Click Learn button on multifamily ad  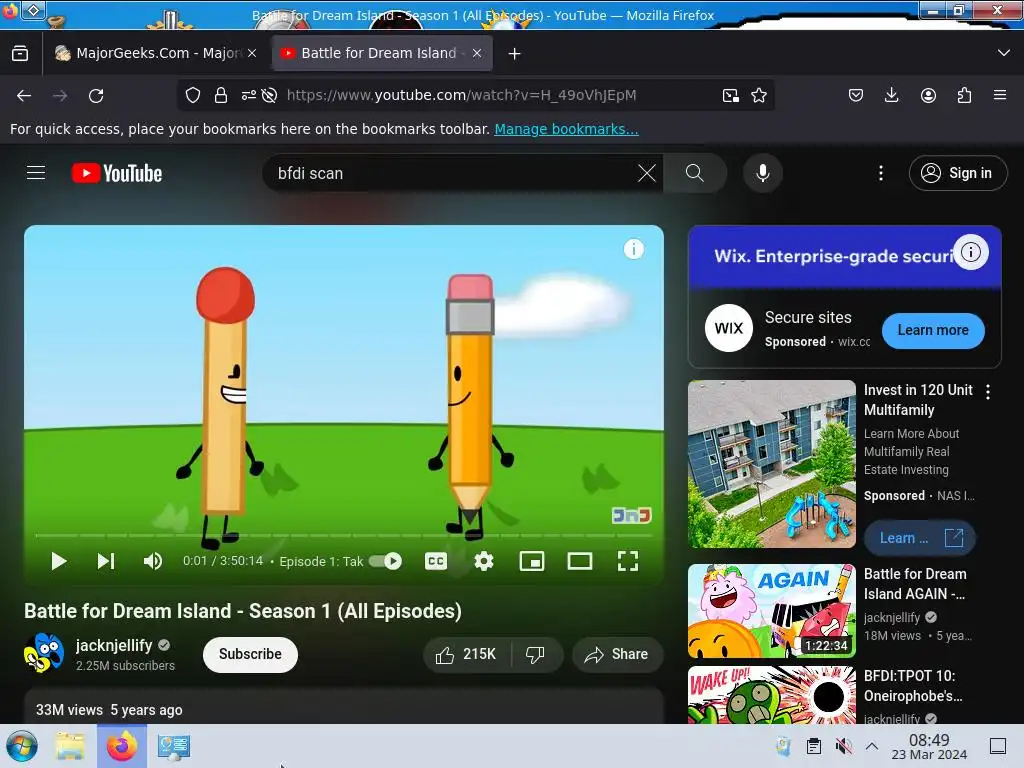pos(920,538)
